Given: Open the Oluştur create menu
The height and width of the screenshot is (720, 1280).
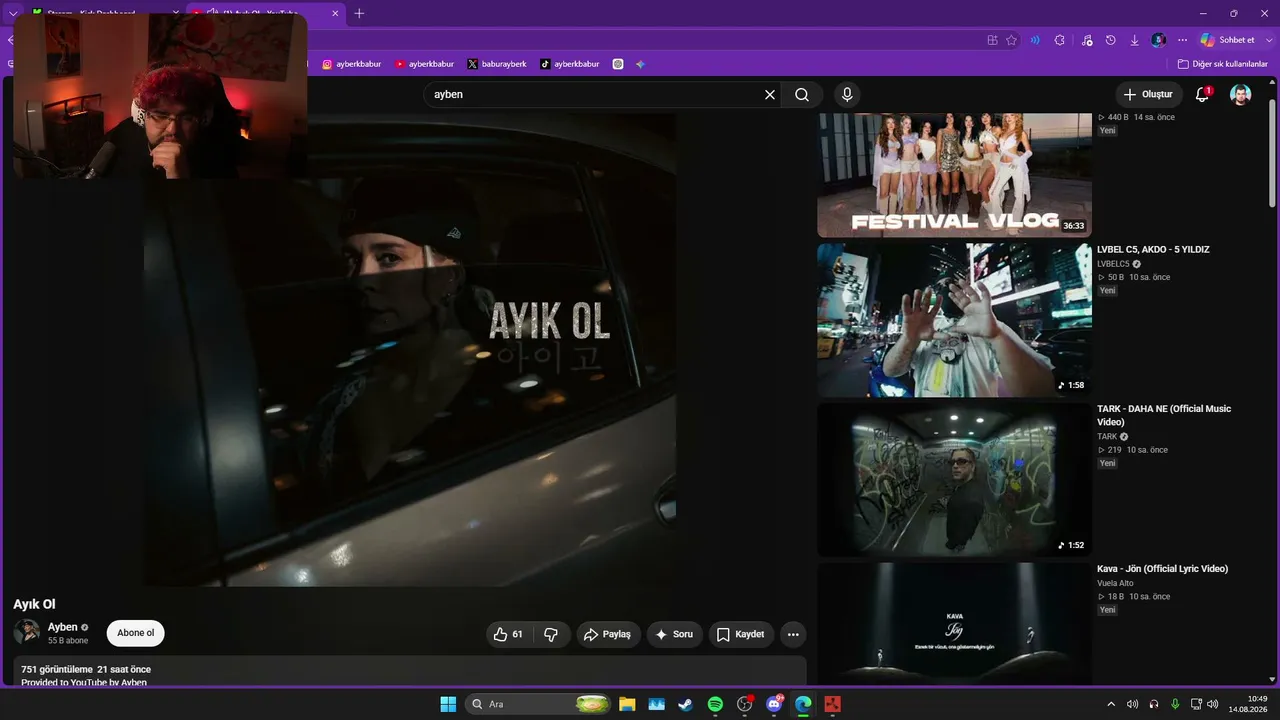Looking at the screenshot, I should (x=1148, y=95).
